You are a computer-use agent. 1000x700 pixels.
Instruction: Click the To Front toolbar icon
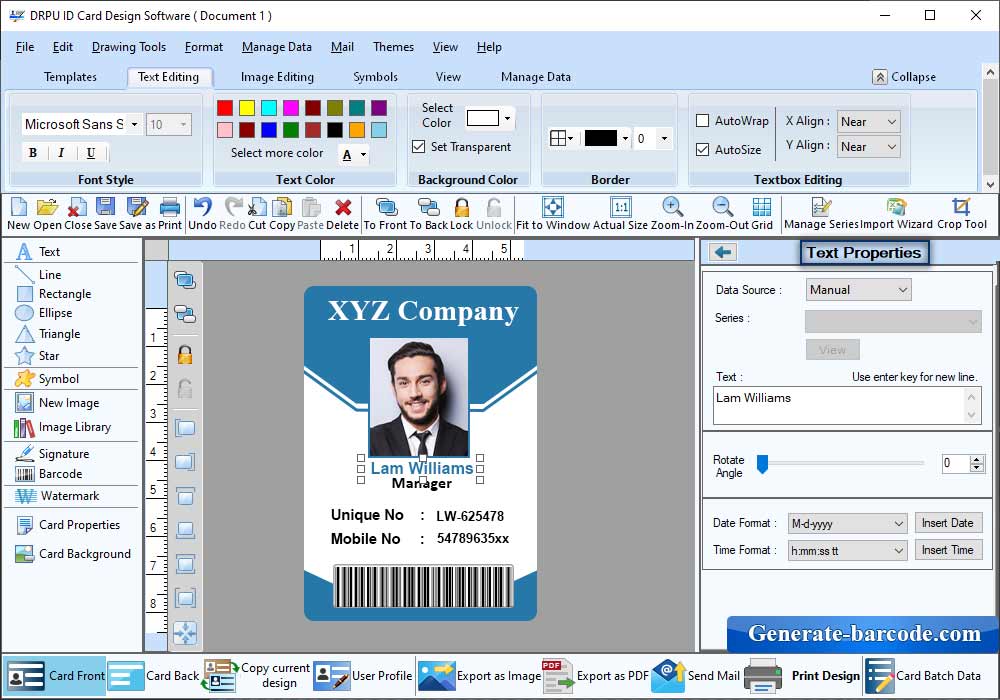[386, 207]
